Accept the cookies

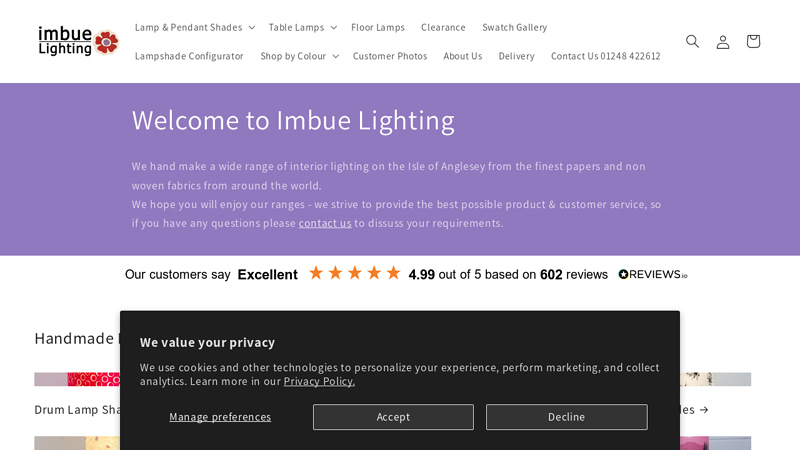393,417
